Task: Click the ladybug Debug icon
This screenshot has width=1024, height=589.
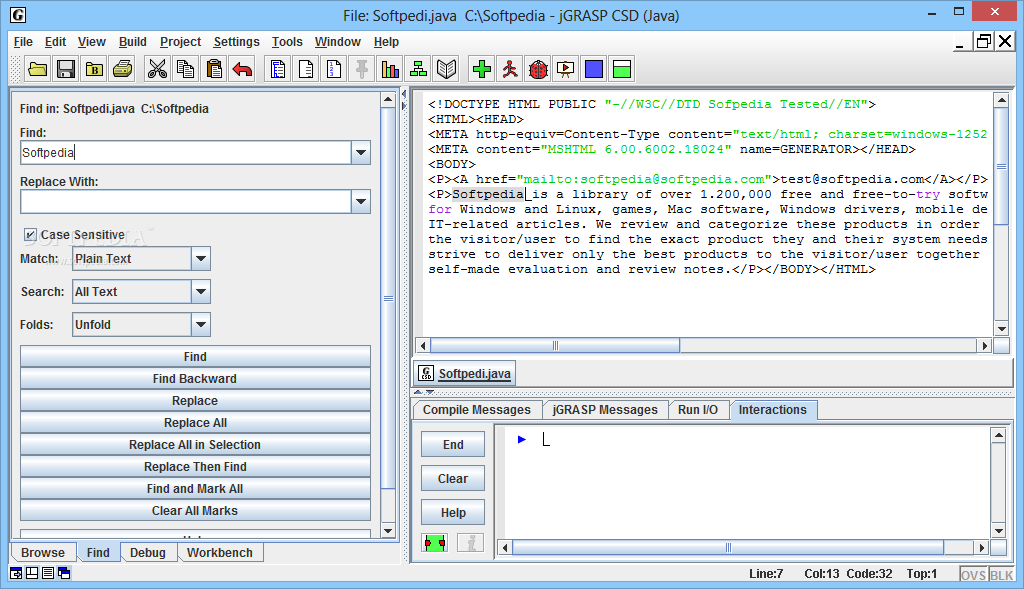Action: (537, 69)
